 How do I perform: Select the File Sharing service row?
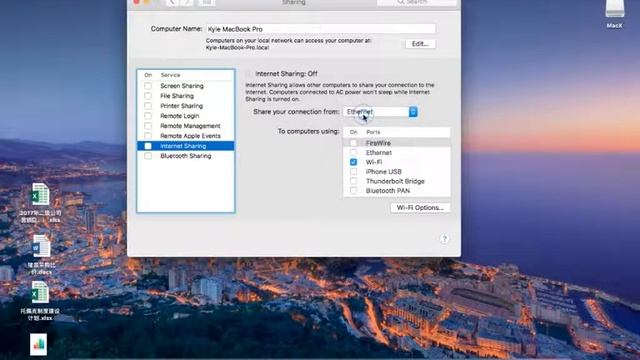(186, 96)
